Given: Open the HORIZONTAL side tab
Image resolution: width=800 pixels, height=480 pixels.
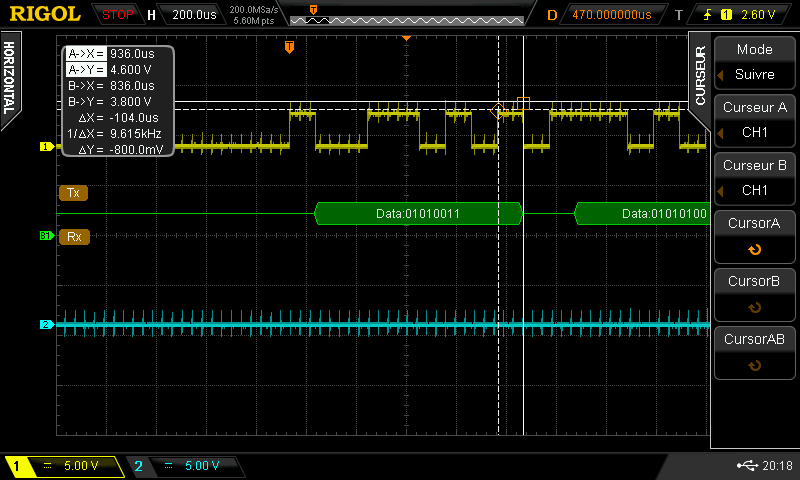Looking at the screenshot, I should pos(9,78).
